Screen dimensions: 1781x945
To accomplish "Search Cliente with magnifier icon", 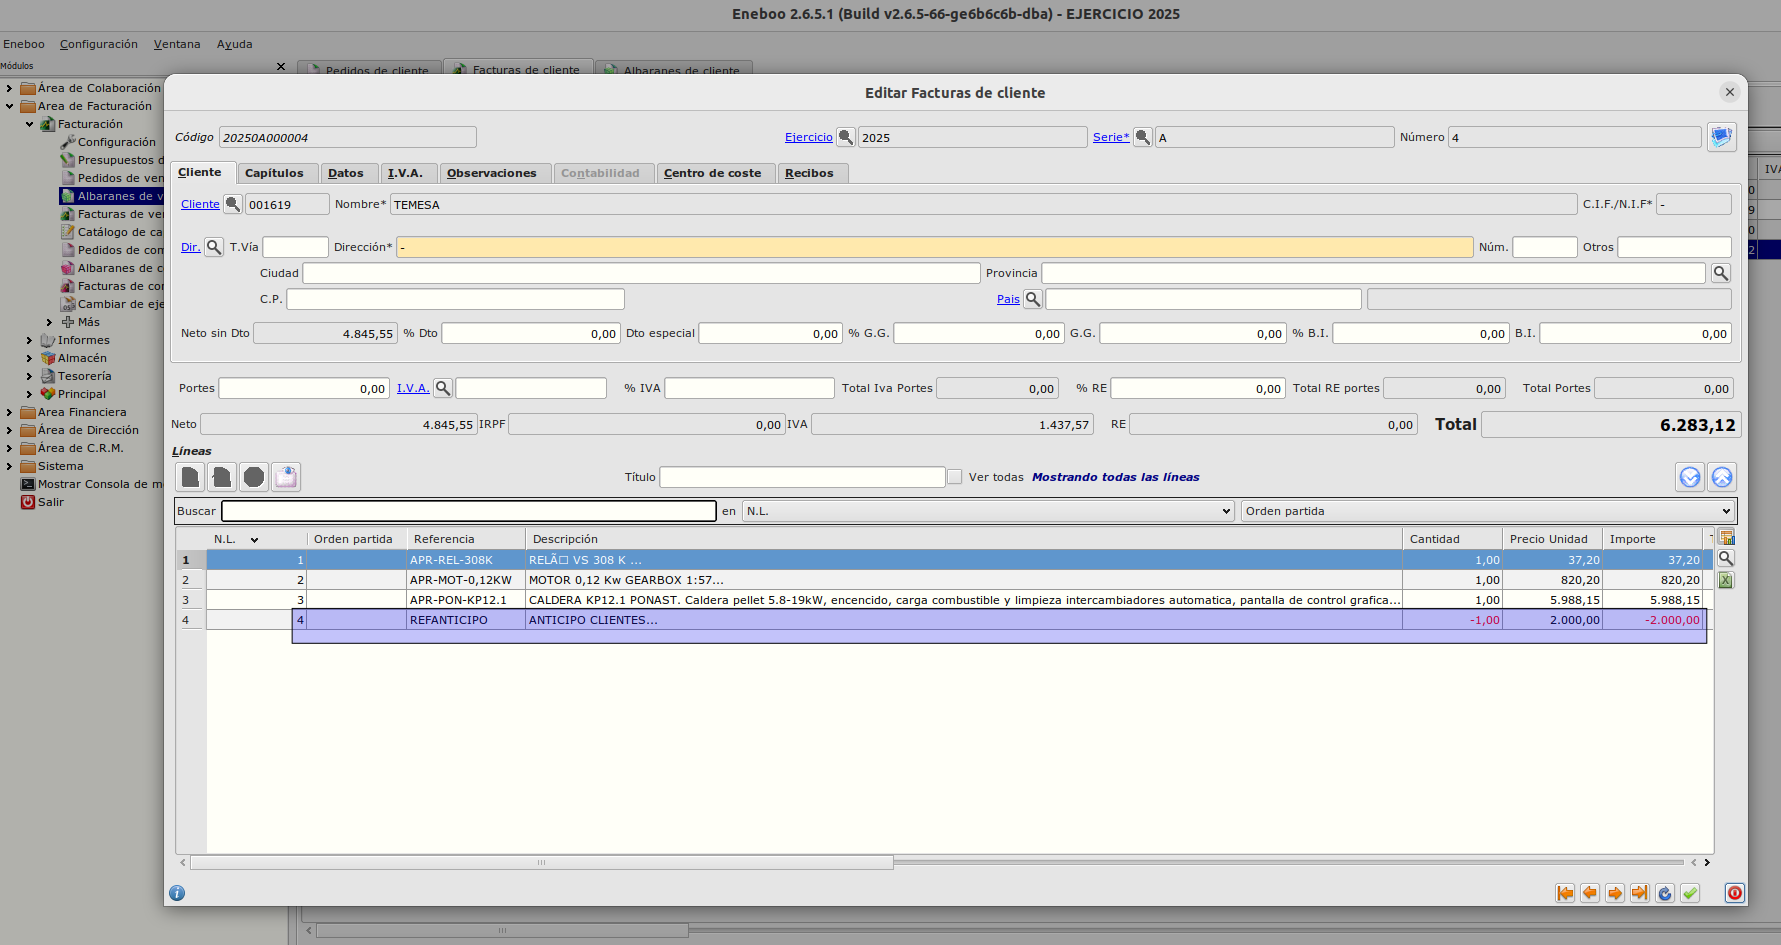I will (x=232, y=204).
